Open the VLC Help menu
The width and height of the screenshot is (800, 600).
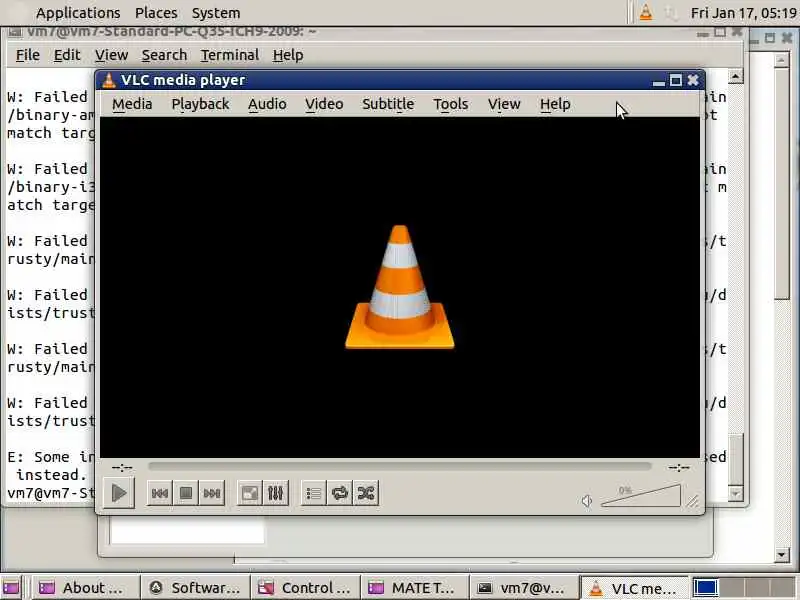click(x=555, y=104)
